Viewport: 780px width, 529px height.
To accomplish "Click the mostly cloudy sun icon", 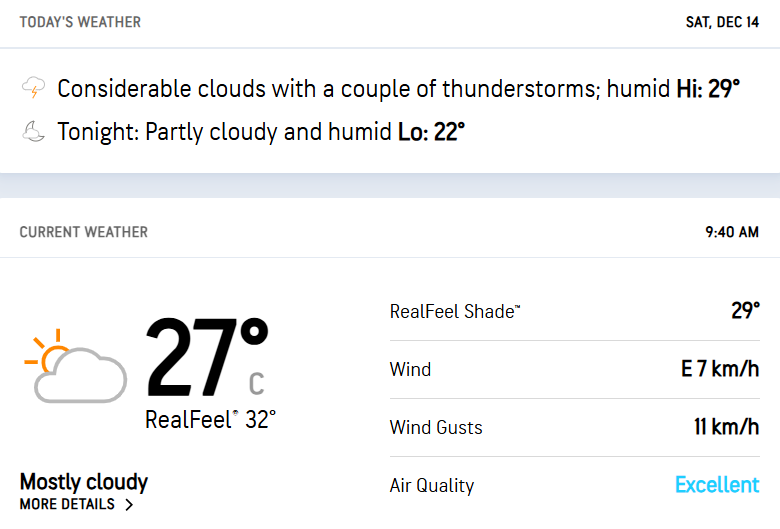I will (x=76, y=366).
